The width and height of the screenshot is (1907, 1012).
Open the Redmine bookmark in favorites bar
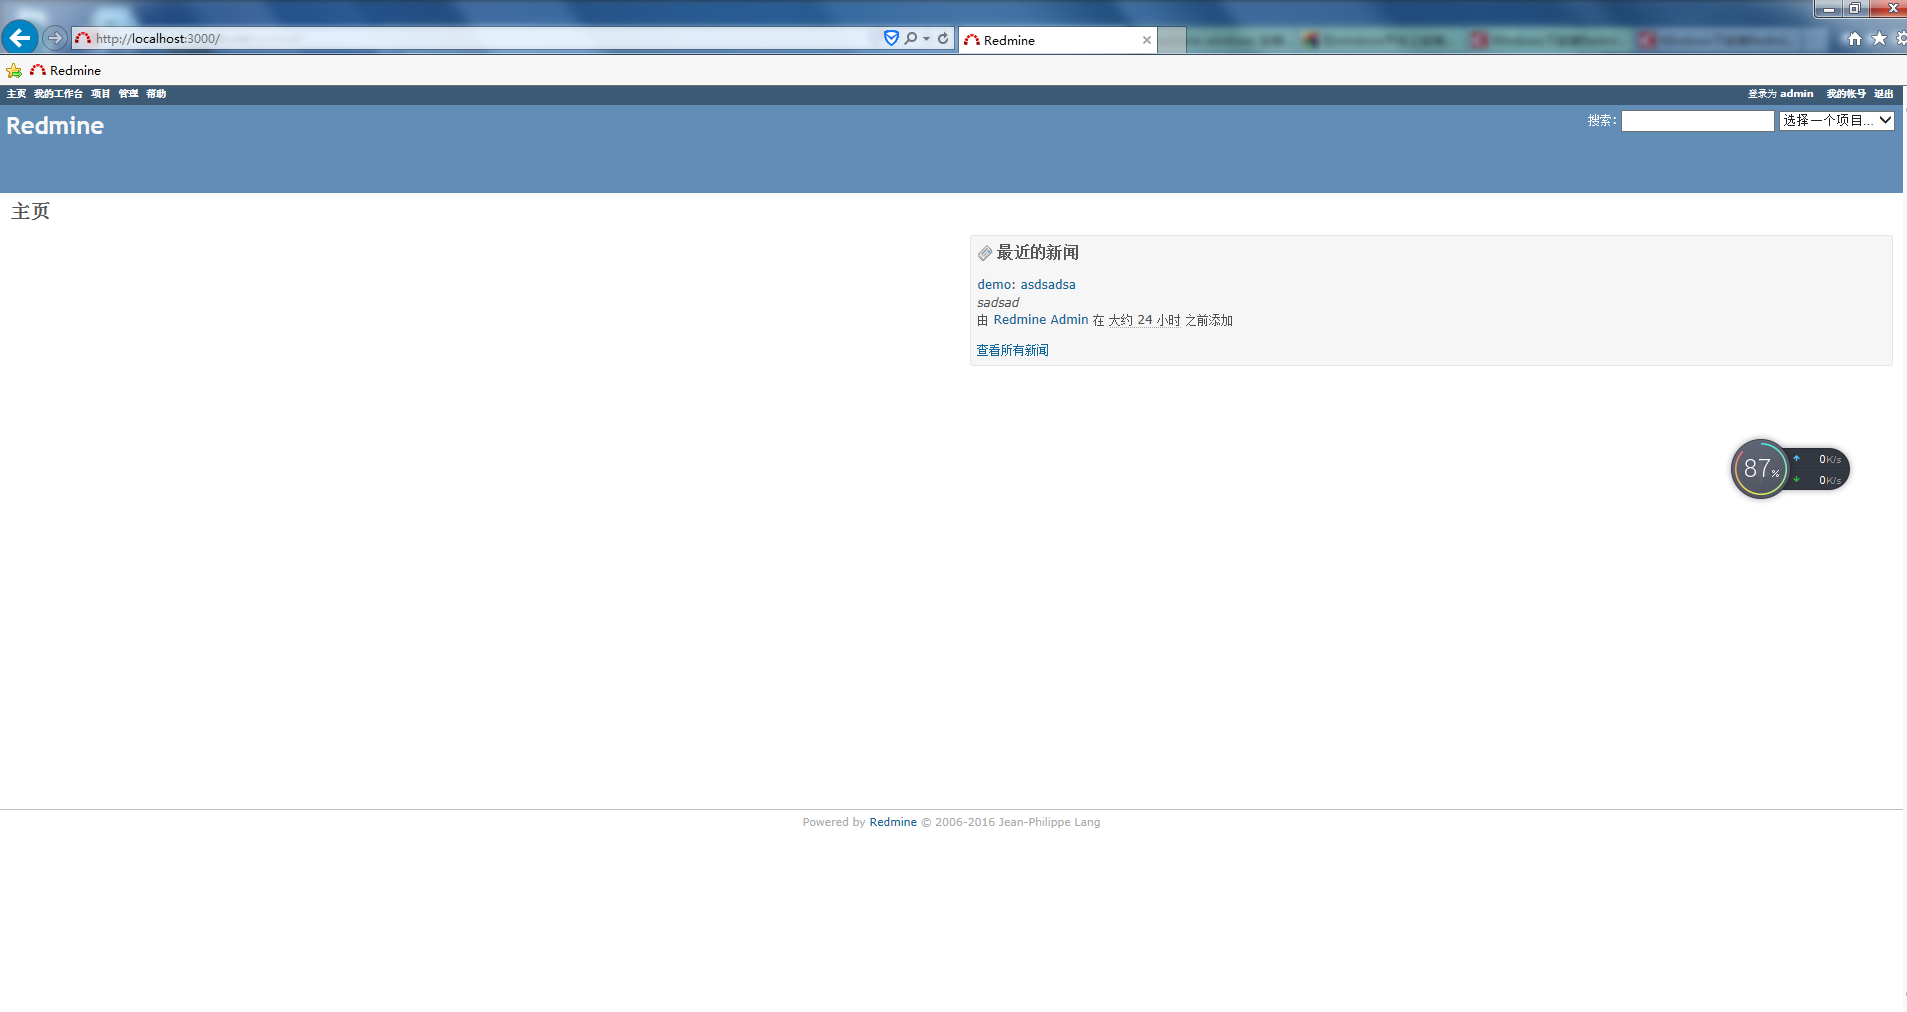click(66, 70)
